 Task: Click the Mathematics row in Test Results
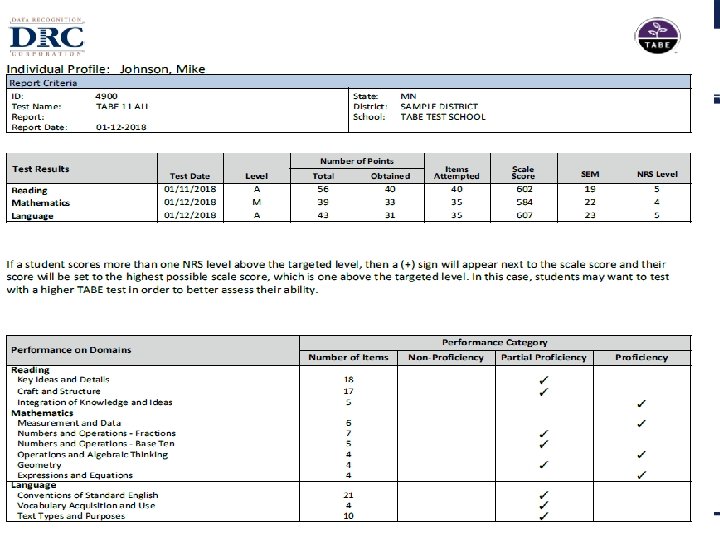349,202
